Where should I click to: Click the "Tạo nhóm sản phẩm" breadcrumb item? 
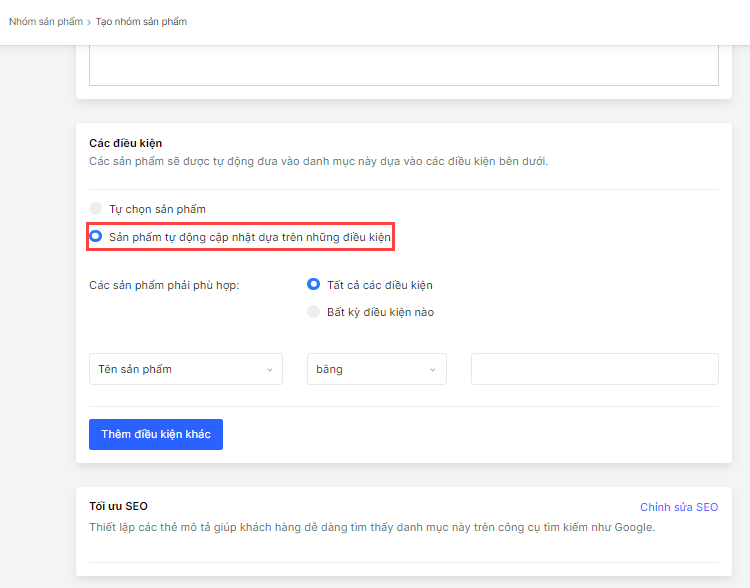(x=141, y=22)
